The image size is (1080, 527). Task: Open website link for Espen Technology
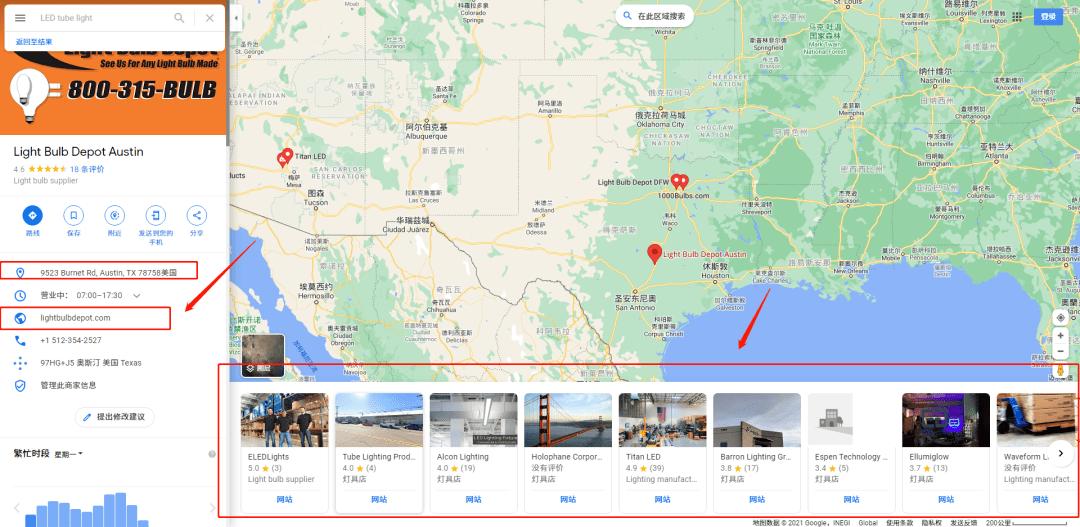tap(851, 499)
